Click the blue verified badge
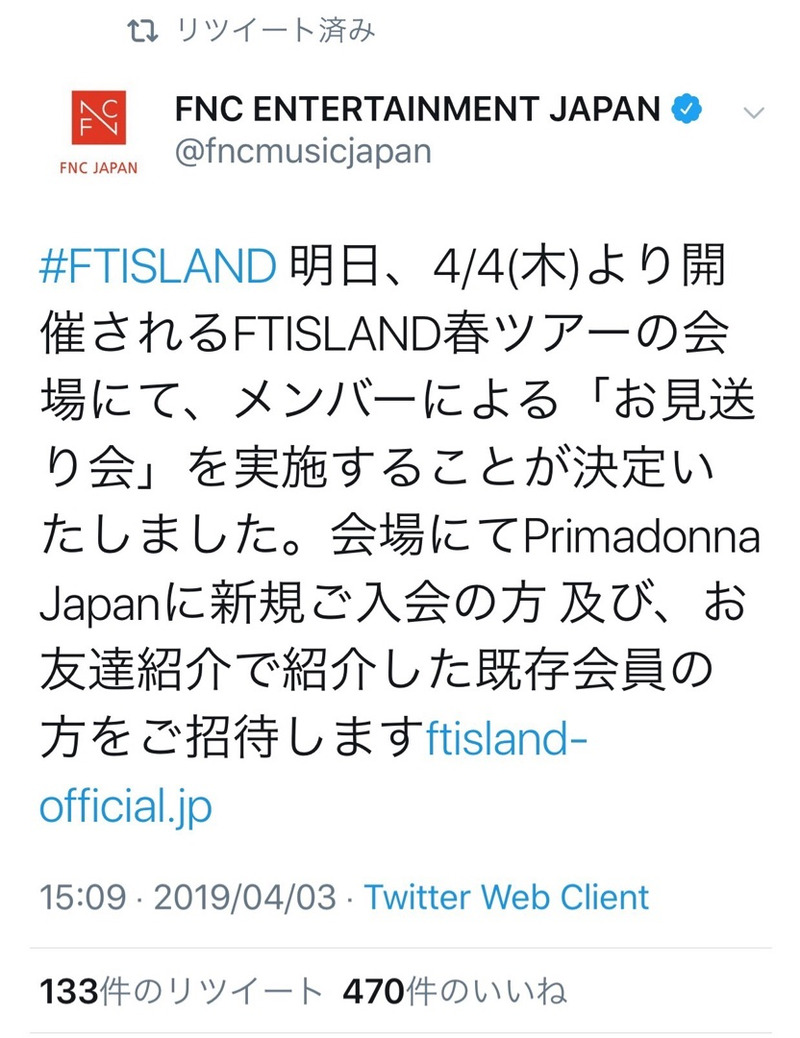 [x=684, y=108]
